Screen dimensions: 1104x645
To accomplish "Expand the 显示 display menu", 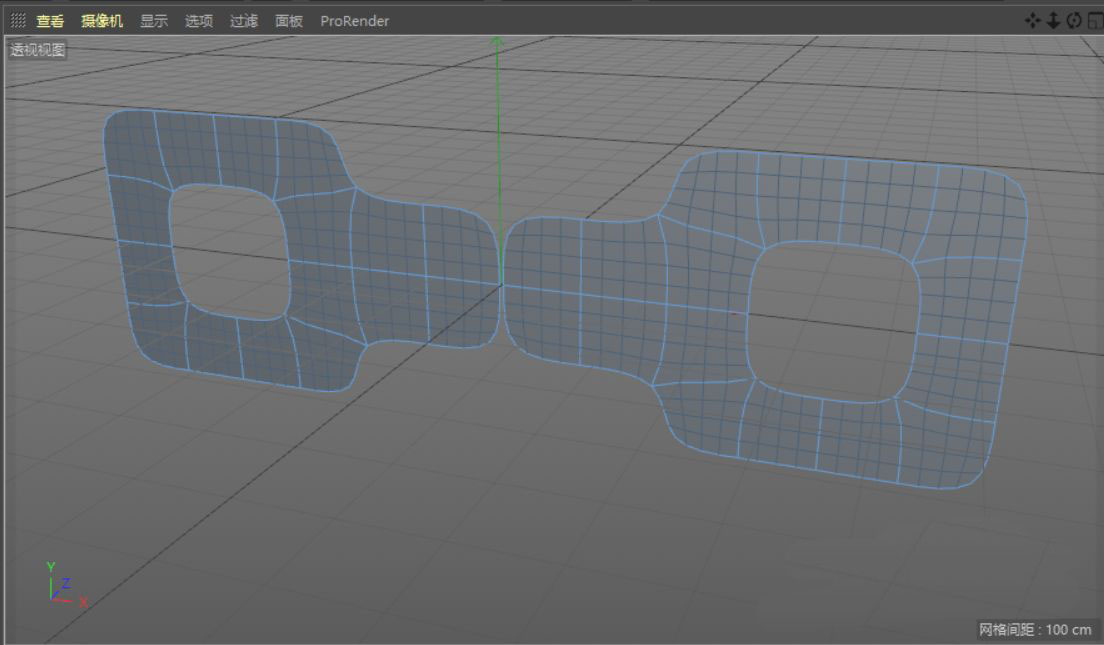I will (x=154, y=21).
